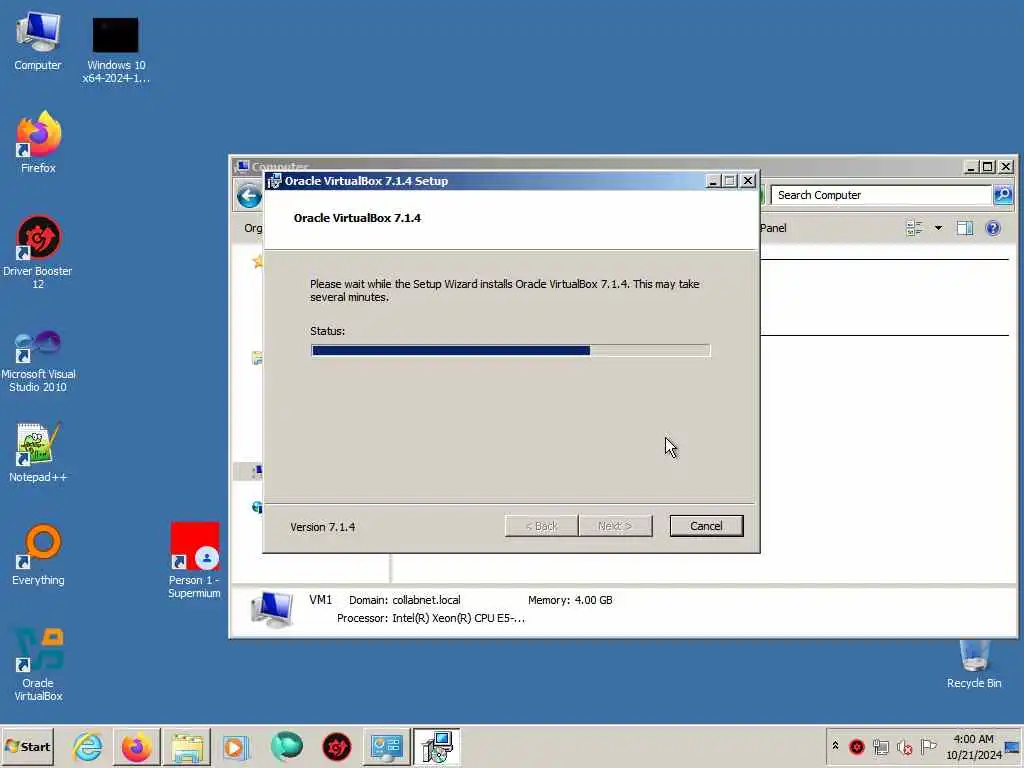Click the Memory 4.00 GB text

[x=570, y=600]
